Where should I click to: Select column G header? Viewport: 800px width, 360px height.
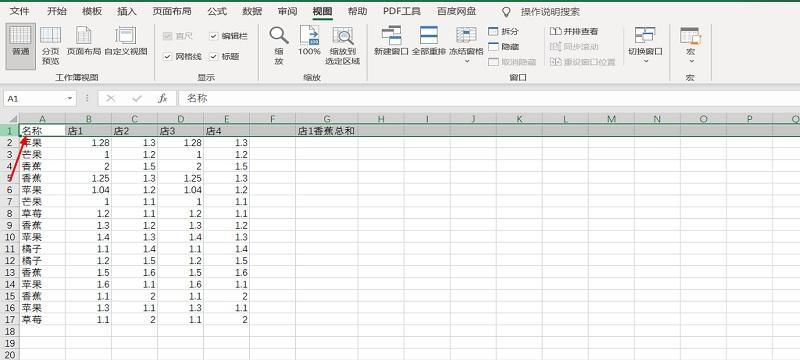pos(327,119)
